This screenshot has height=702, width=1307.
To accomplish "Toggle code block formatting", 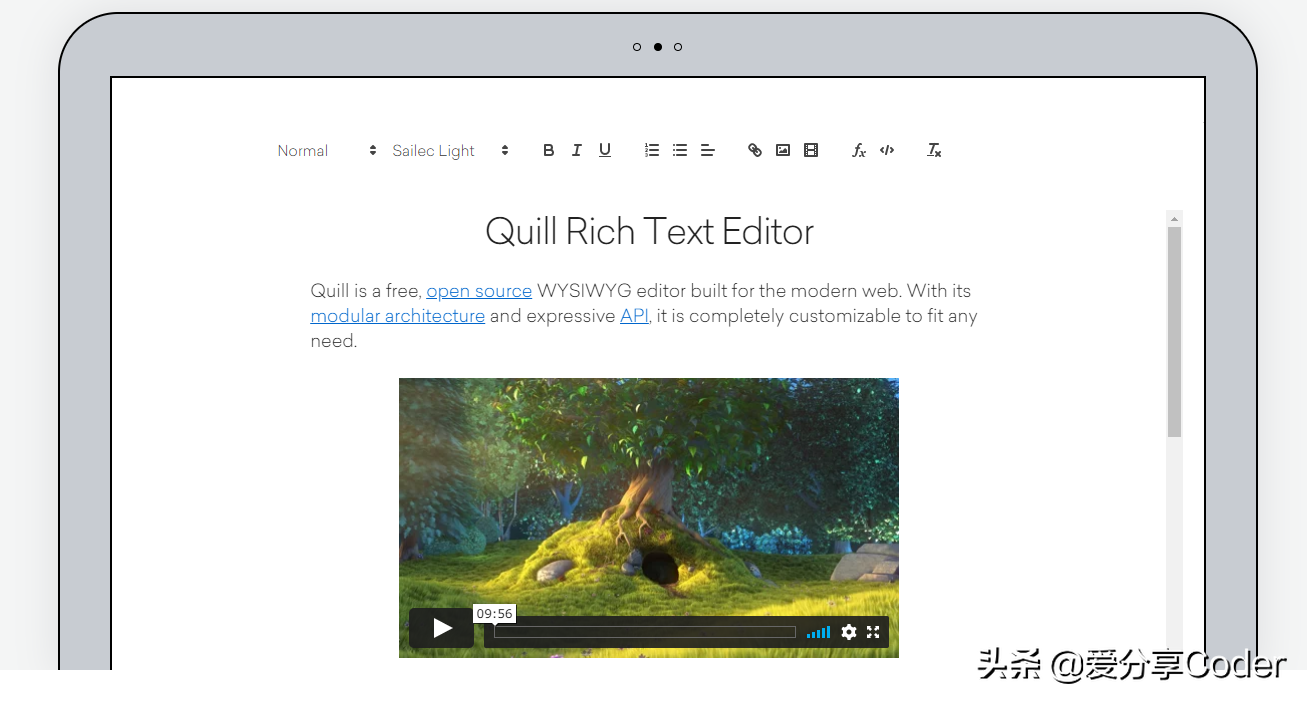I will coord(887,150).
